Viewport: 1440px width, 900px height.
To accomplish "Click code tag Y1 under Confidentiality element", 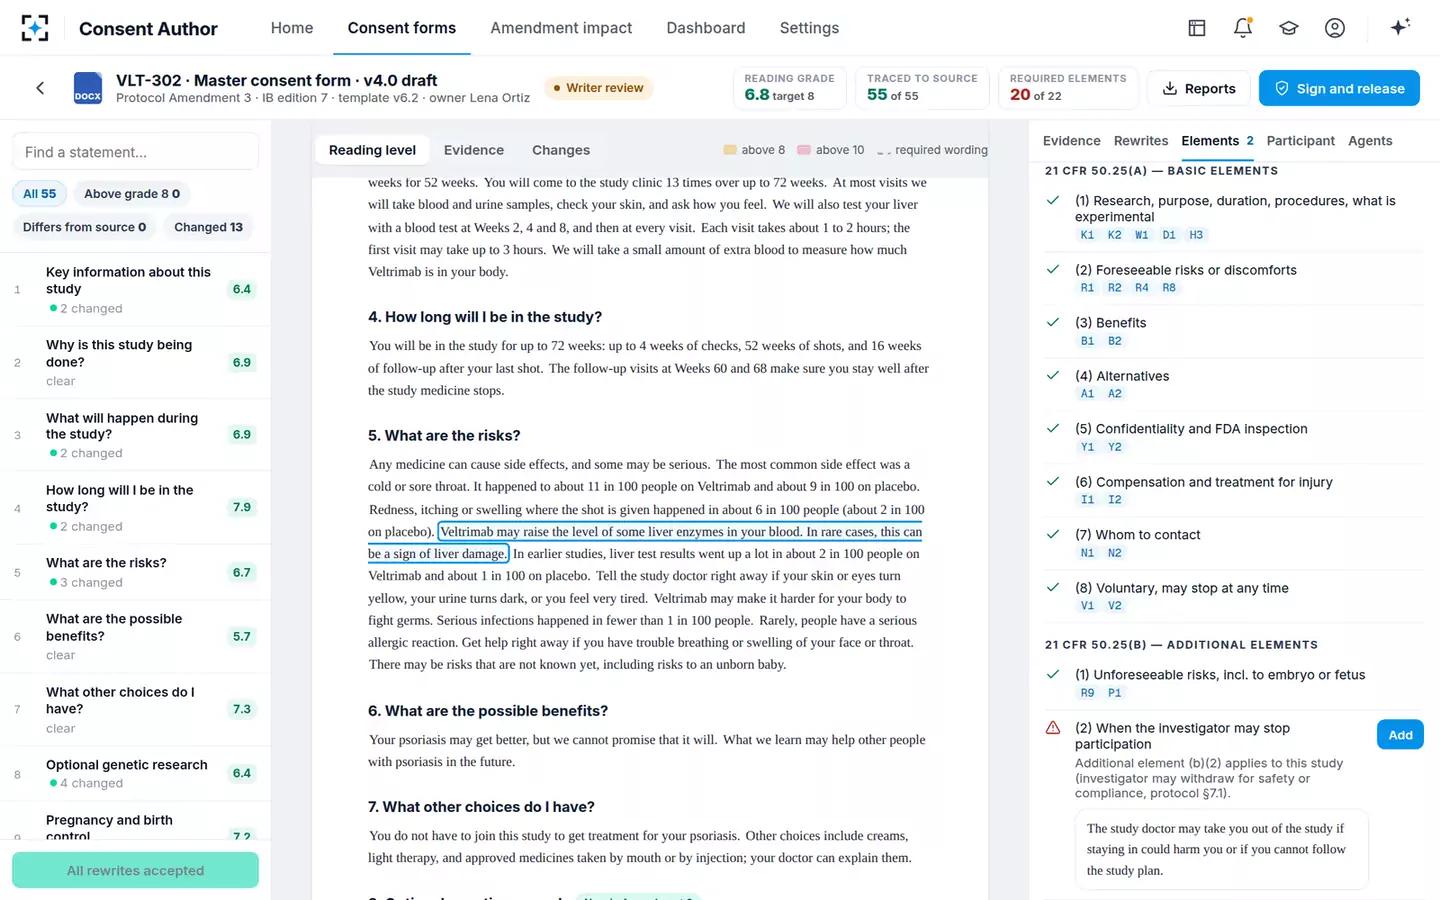I will (1087, 447).
